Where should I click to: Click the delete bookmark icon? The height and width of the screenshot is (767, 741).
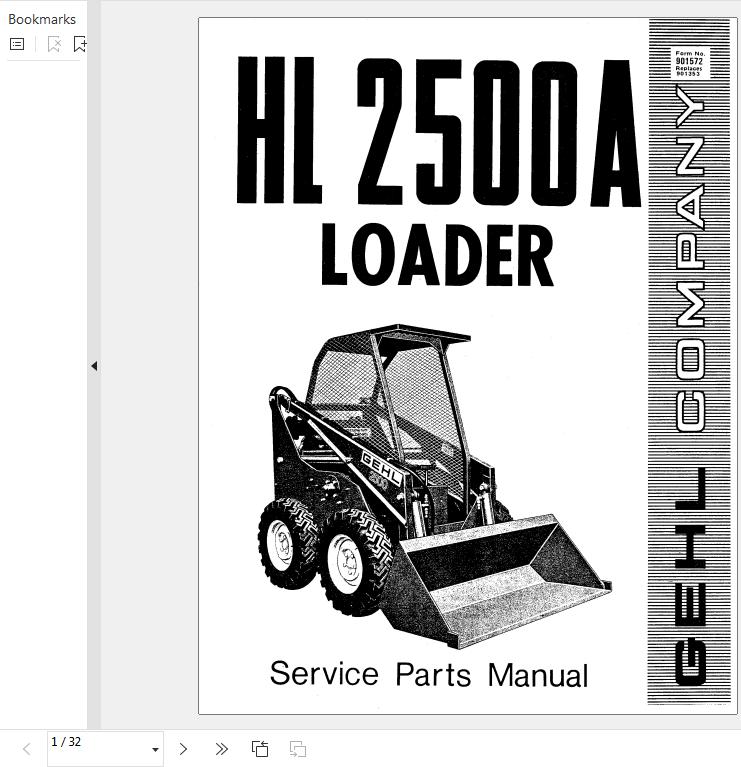point(54,44)
